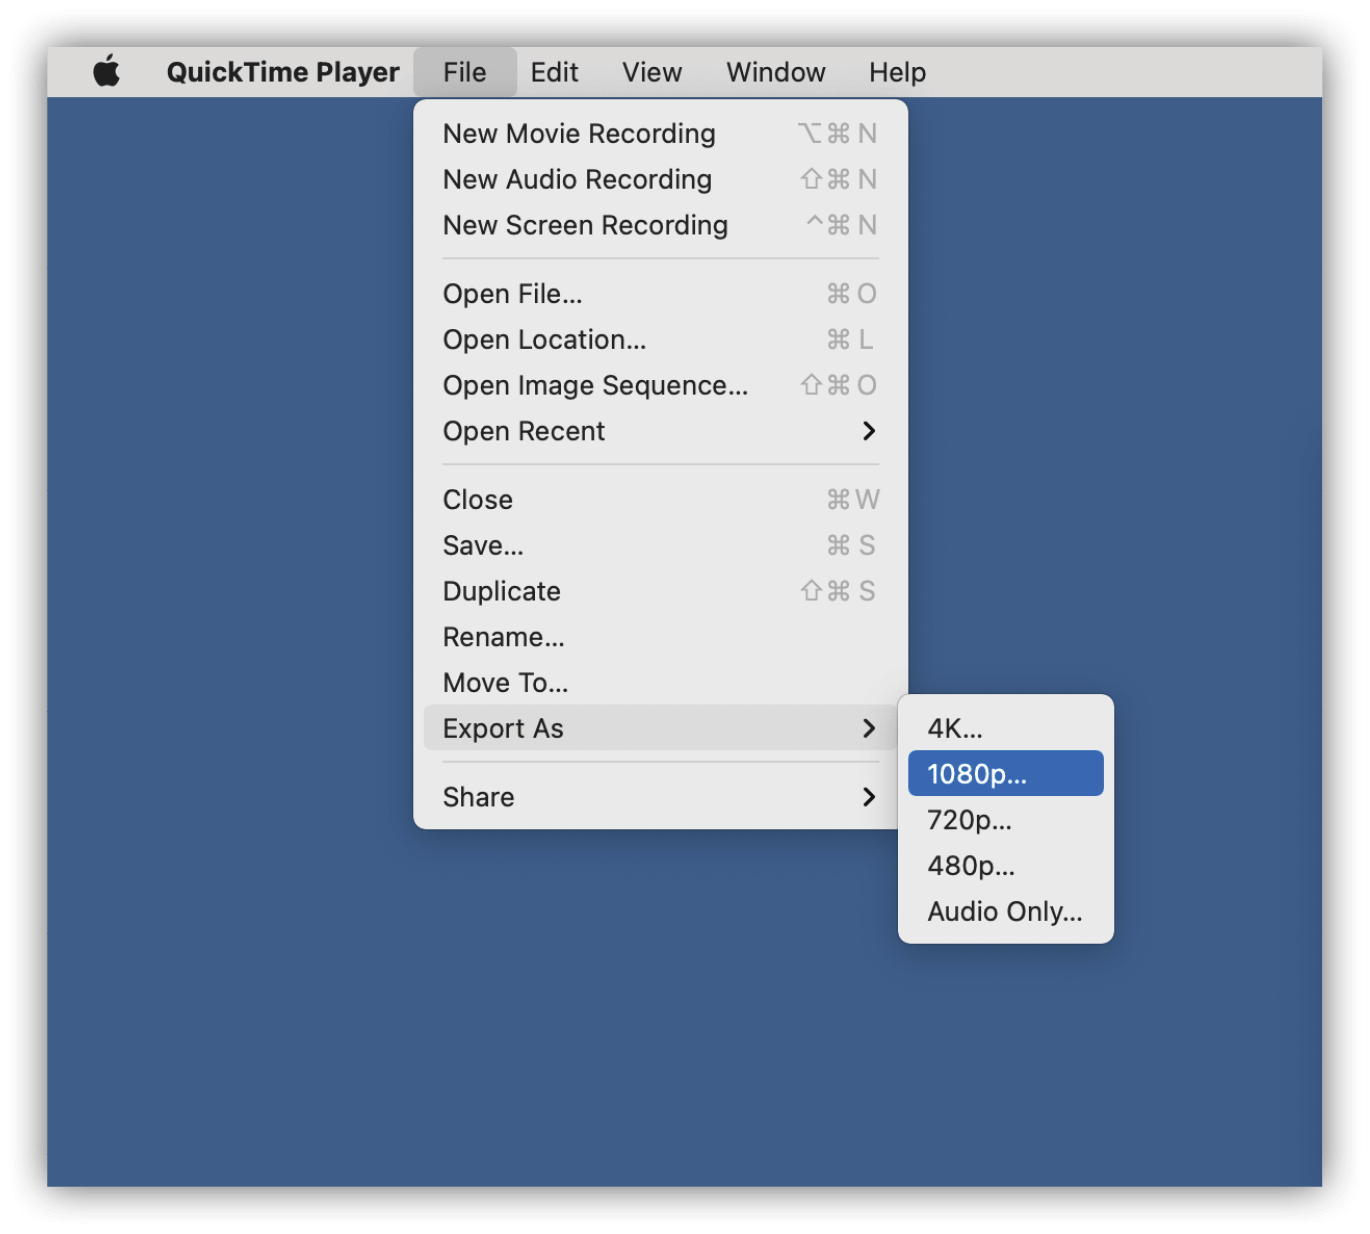
Task: Select Rename... menu item
Action: click(x=660, y=637)
